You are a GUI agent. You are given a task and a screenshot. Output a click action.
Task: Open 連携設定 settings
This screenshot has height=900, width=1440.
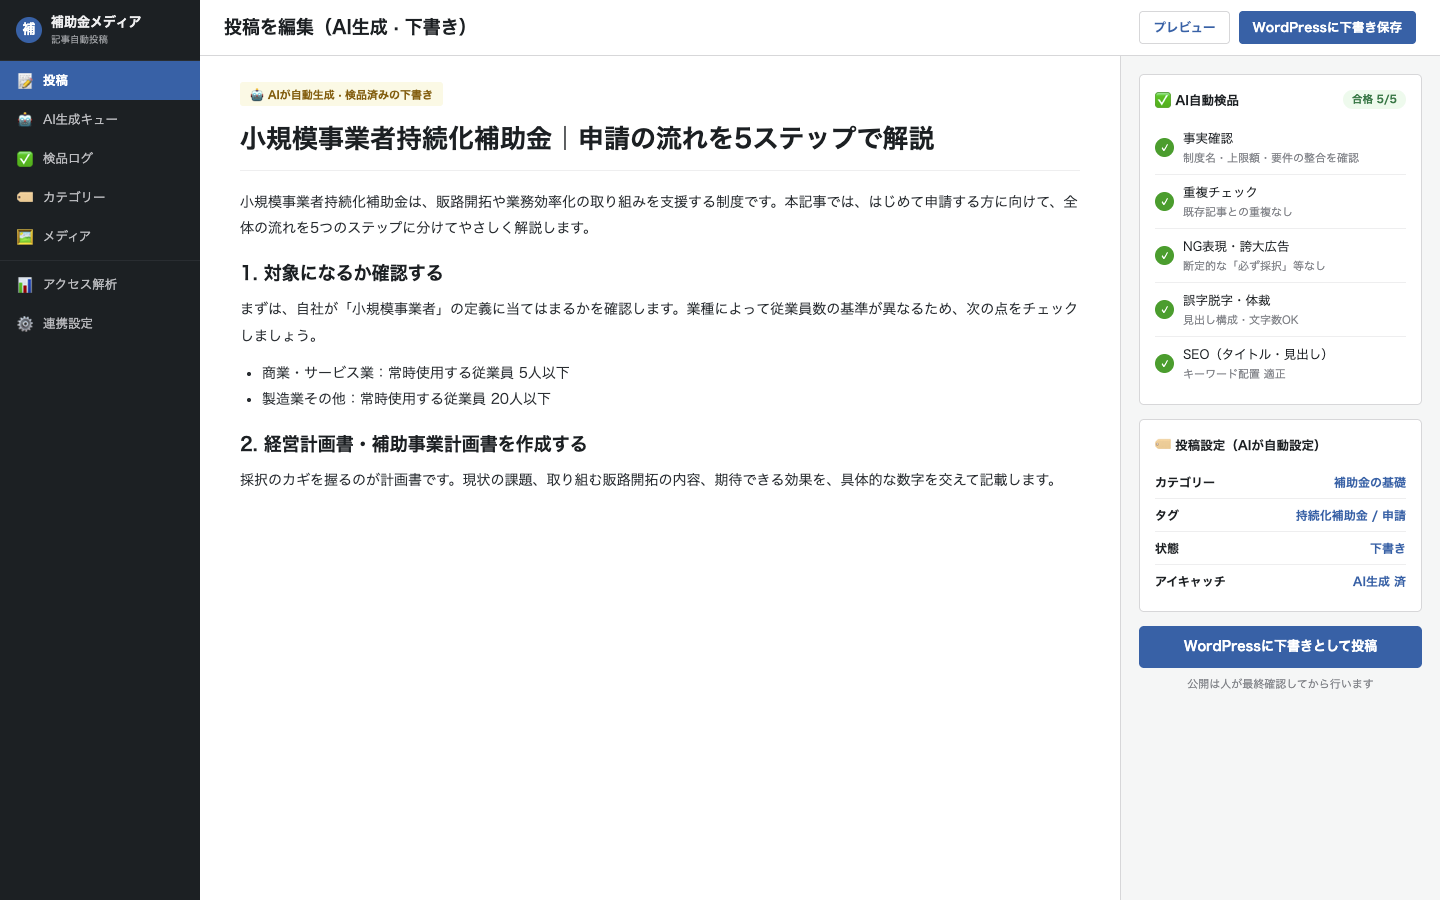point(100,324)
